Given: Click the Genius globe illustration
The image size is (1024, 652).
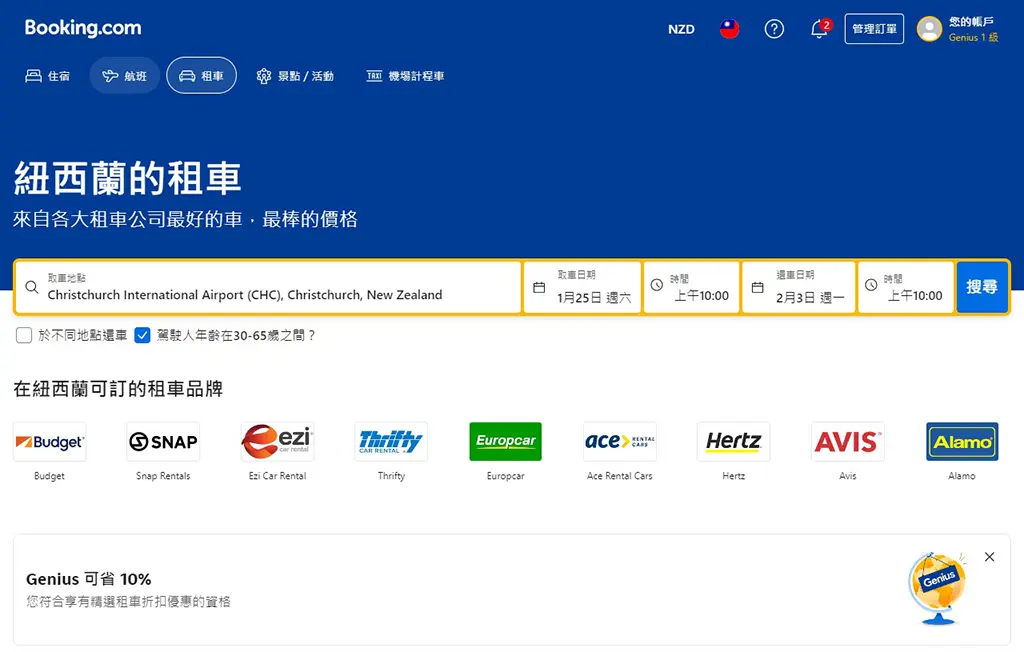Looking at the screenshot, I should point(938,588).
